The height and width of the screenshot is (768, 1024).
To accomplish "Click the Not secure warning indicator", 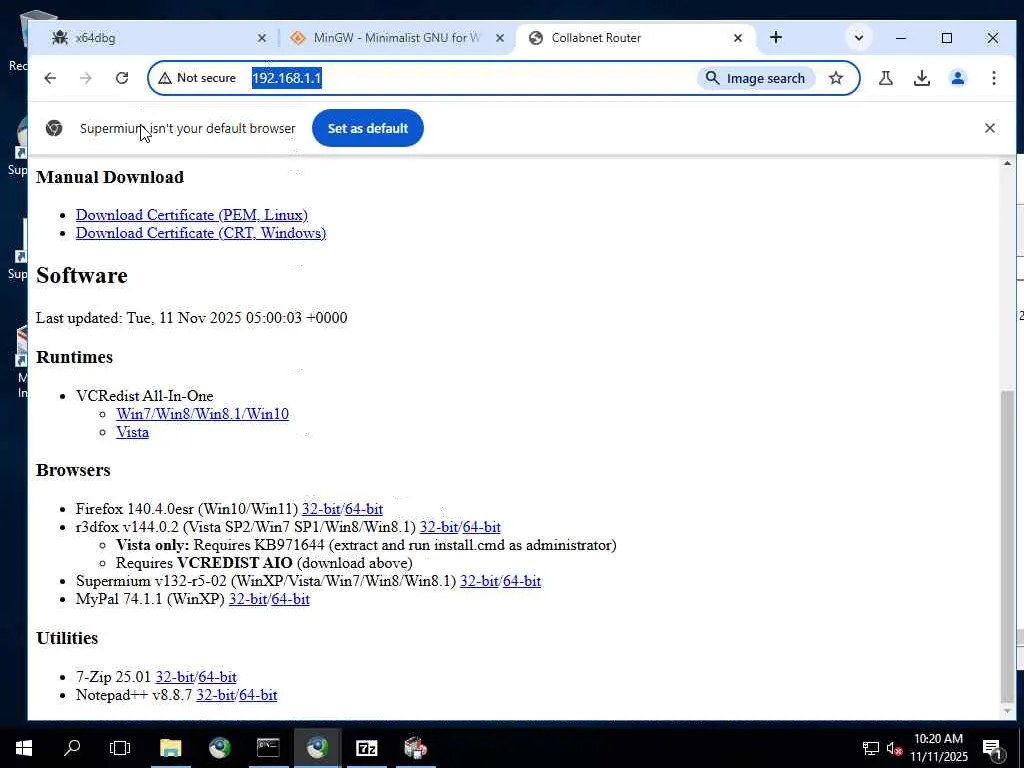I will (197, 78).
